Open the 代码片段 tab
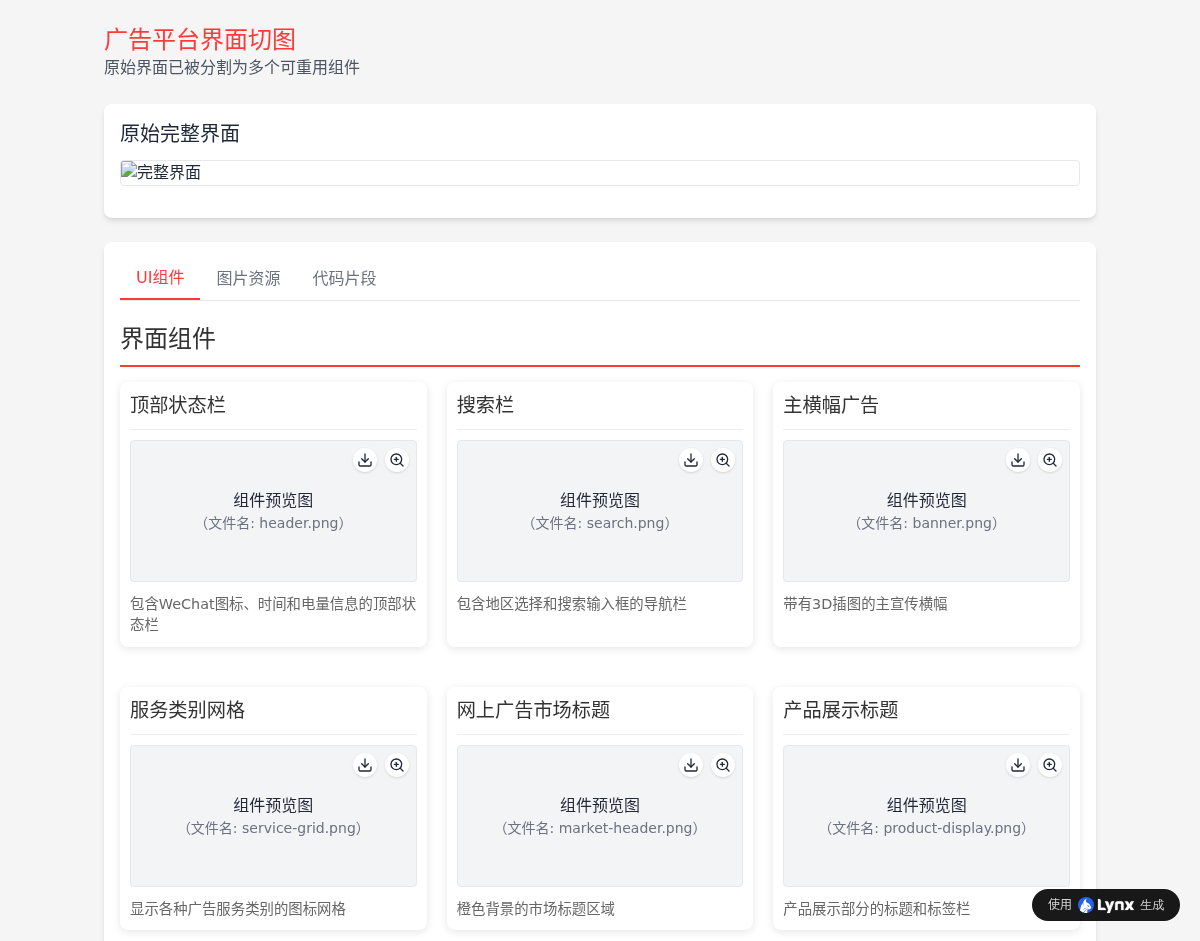Image resolution: width=1200 pixels, height=941 pixels. coord(344,279)
